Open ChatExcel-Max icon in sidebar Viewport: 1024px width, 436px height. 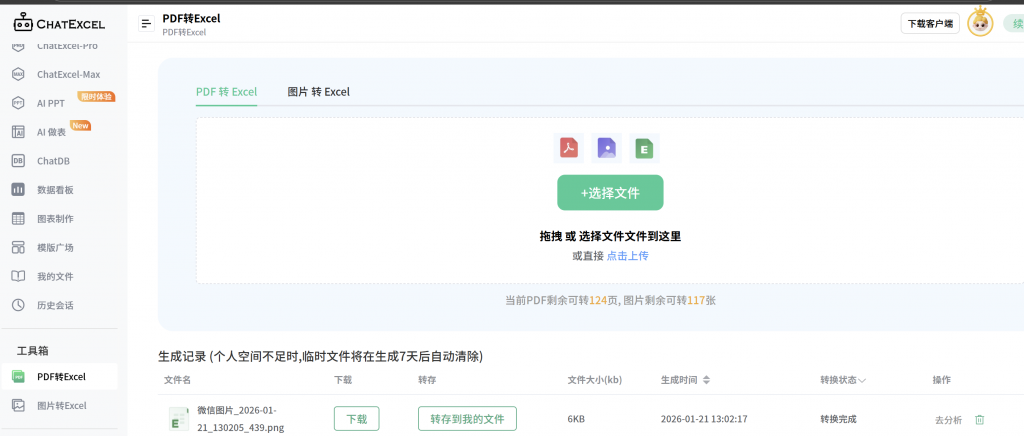point(18,74)
